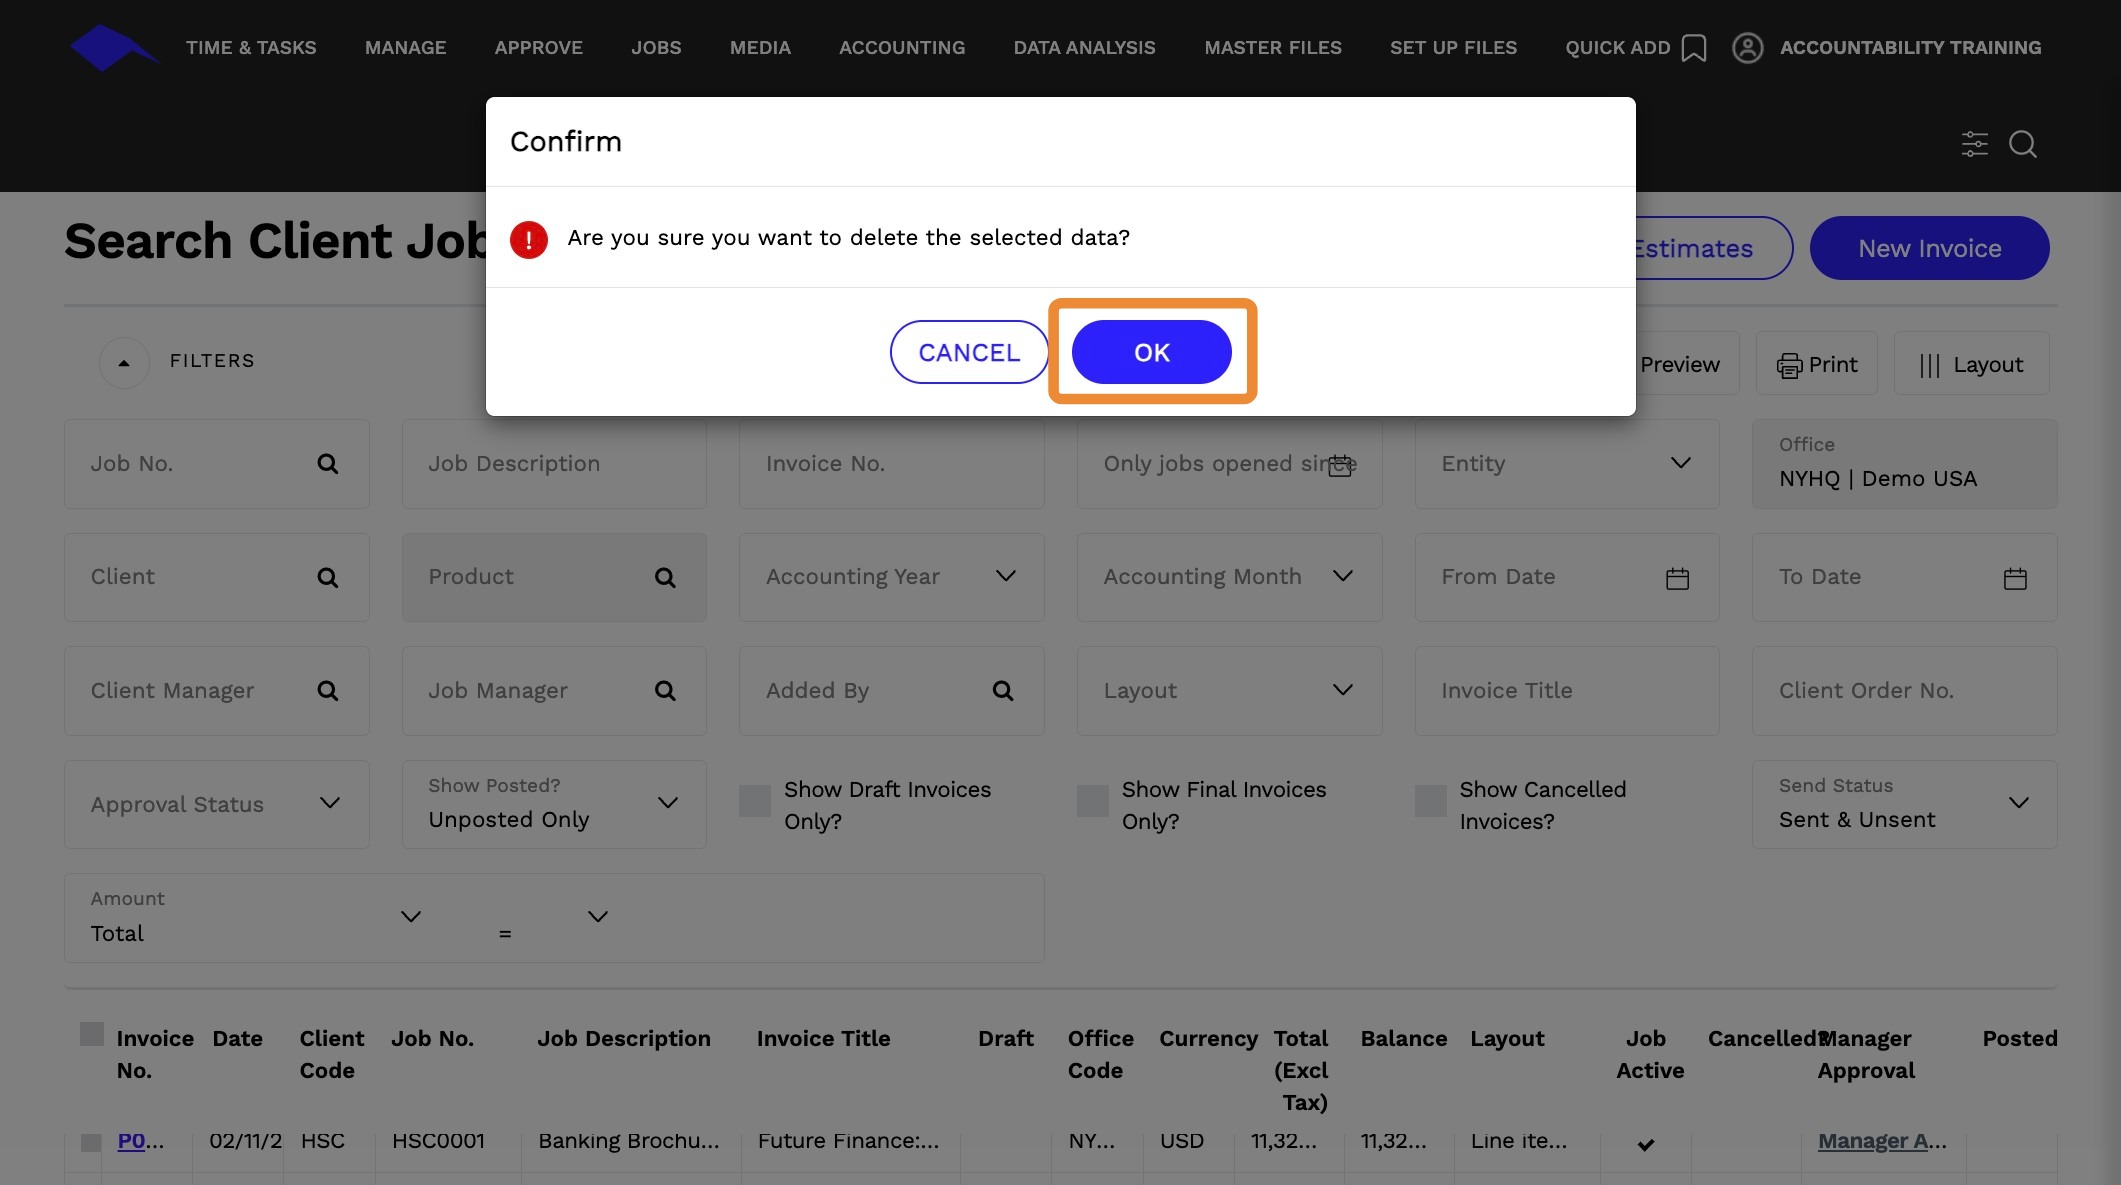Open the user profile account icon

(1747, 48)
